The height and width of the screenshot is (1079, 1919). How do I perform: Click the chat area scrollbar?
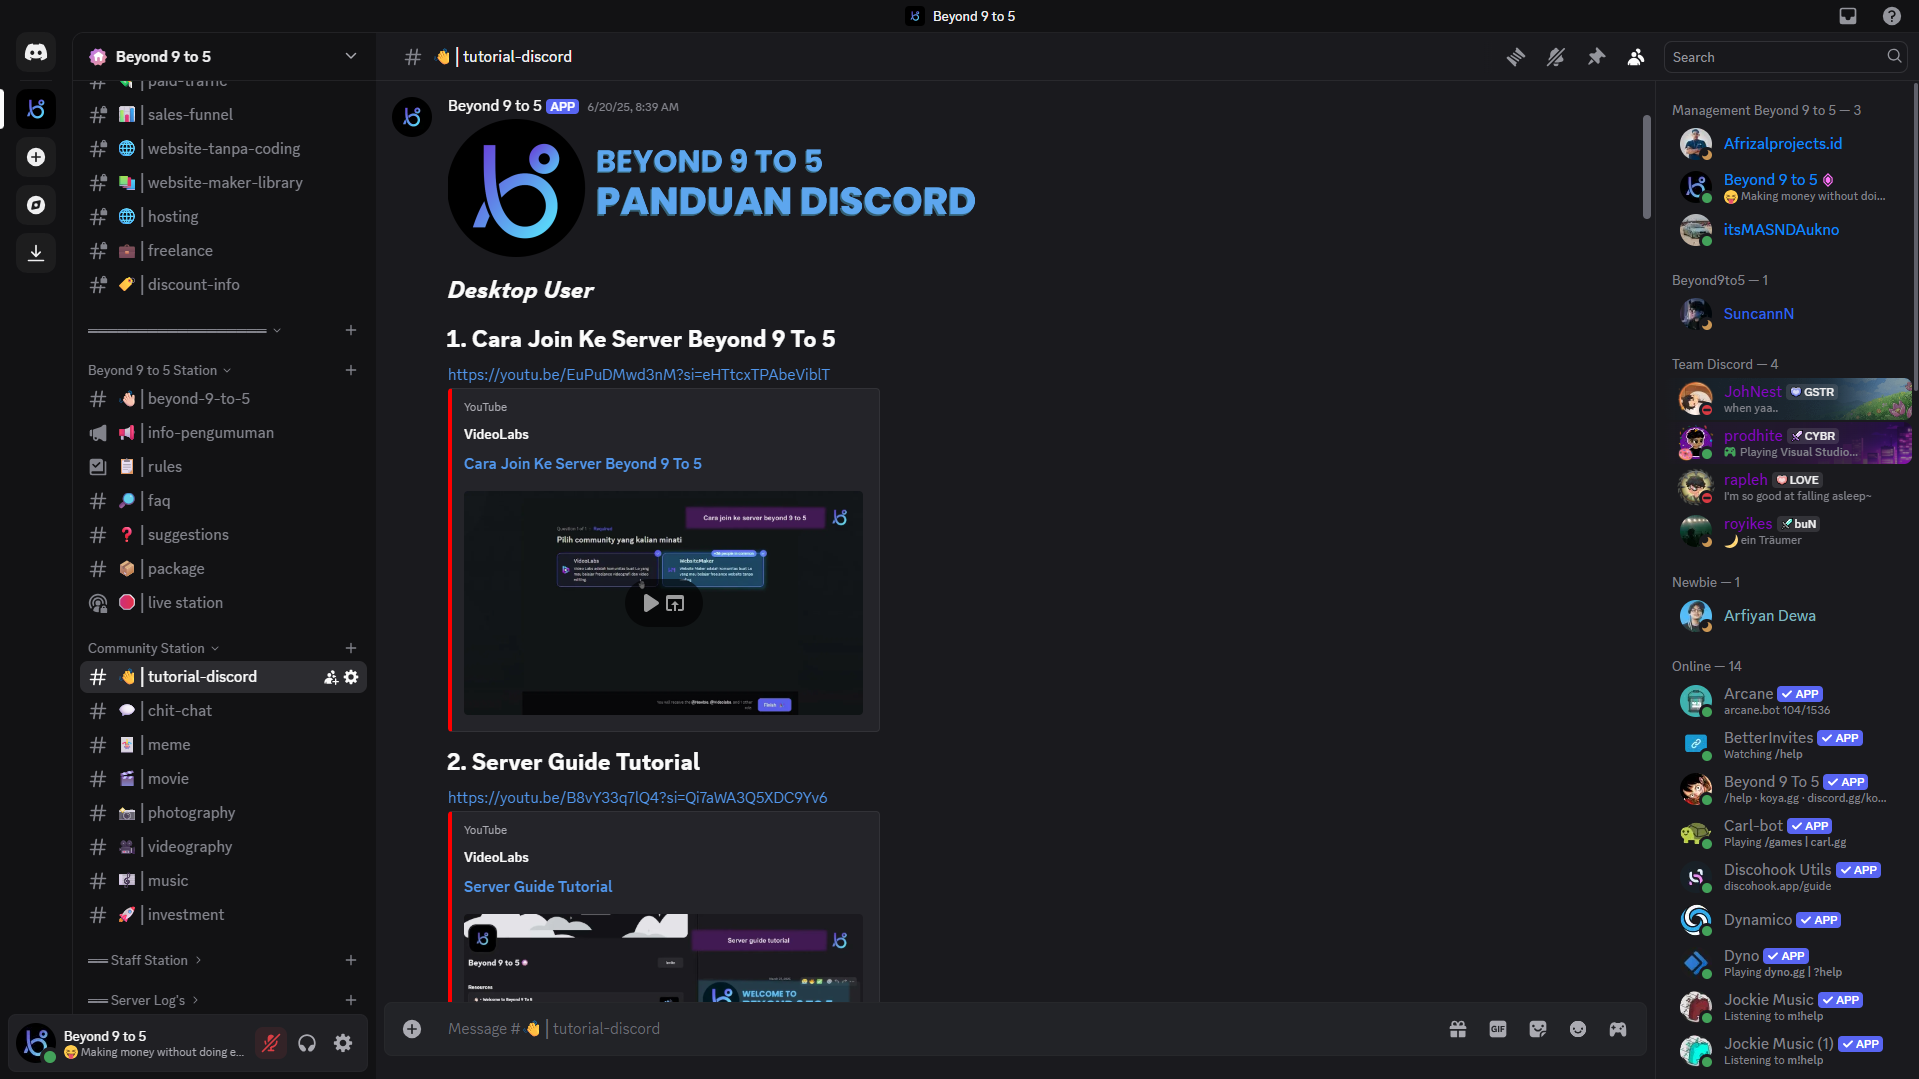[1647, 166]
